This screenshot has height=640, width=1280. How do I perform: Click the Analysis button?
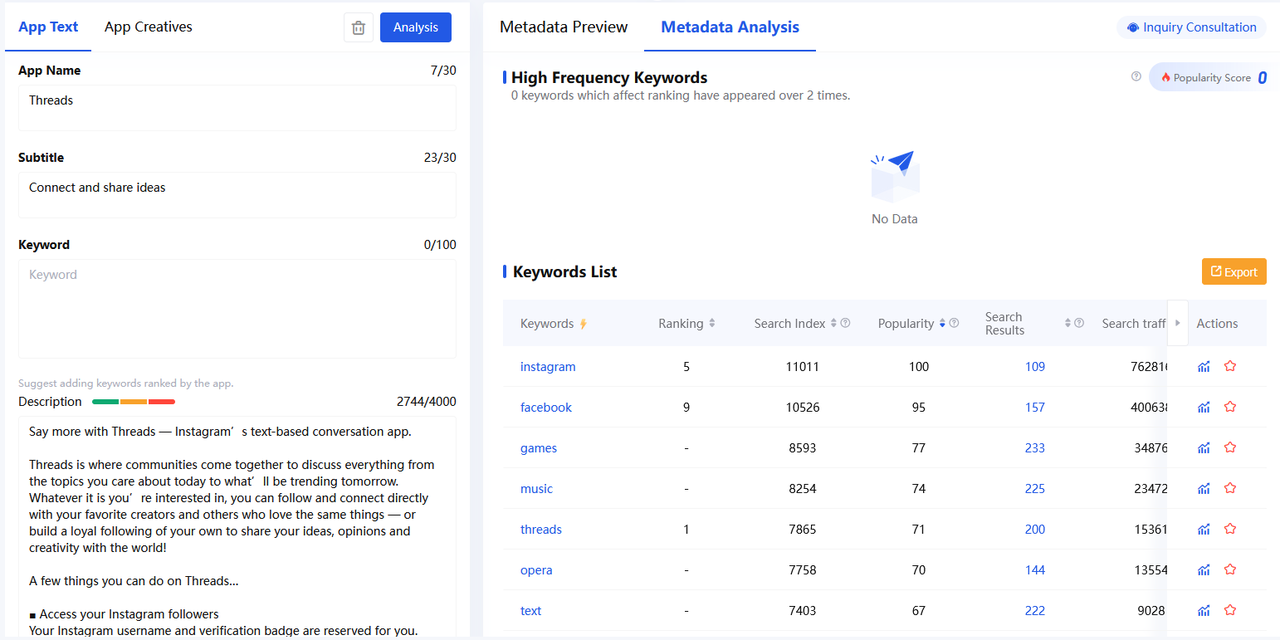coord(416,27)
